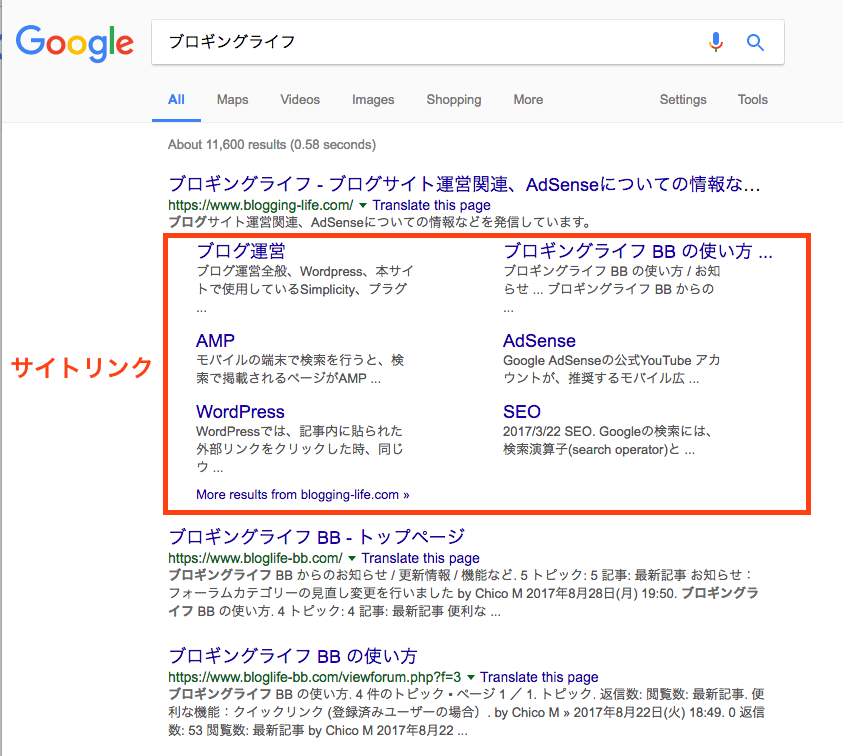Click More results from blogging-life.com
The image size is (843, 756).
click(x=303, y=495)
